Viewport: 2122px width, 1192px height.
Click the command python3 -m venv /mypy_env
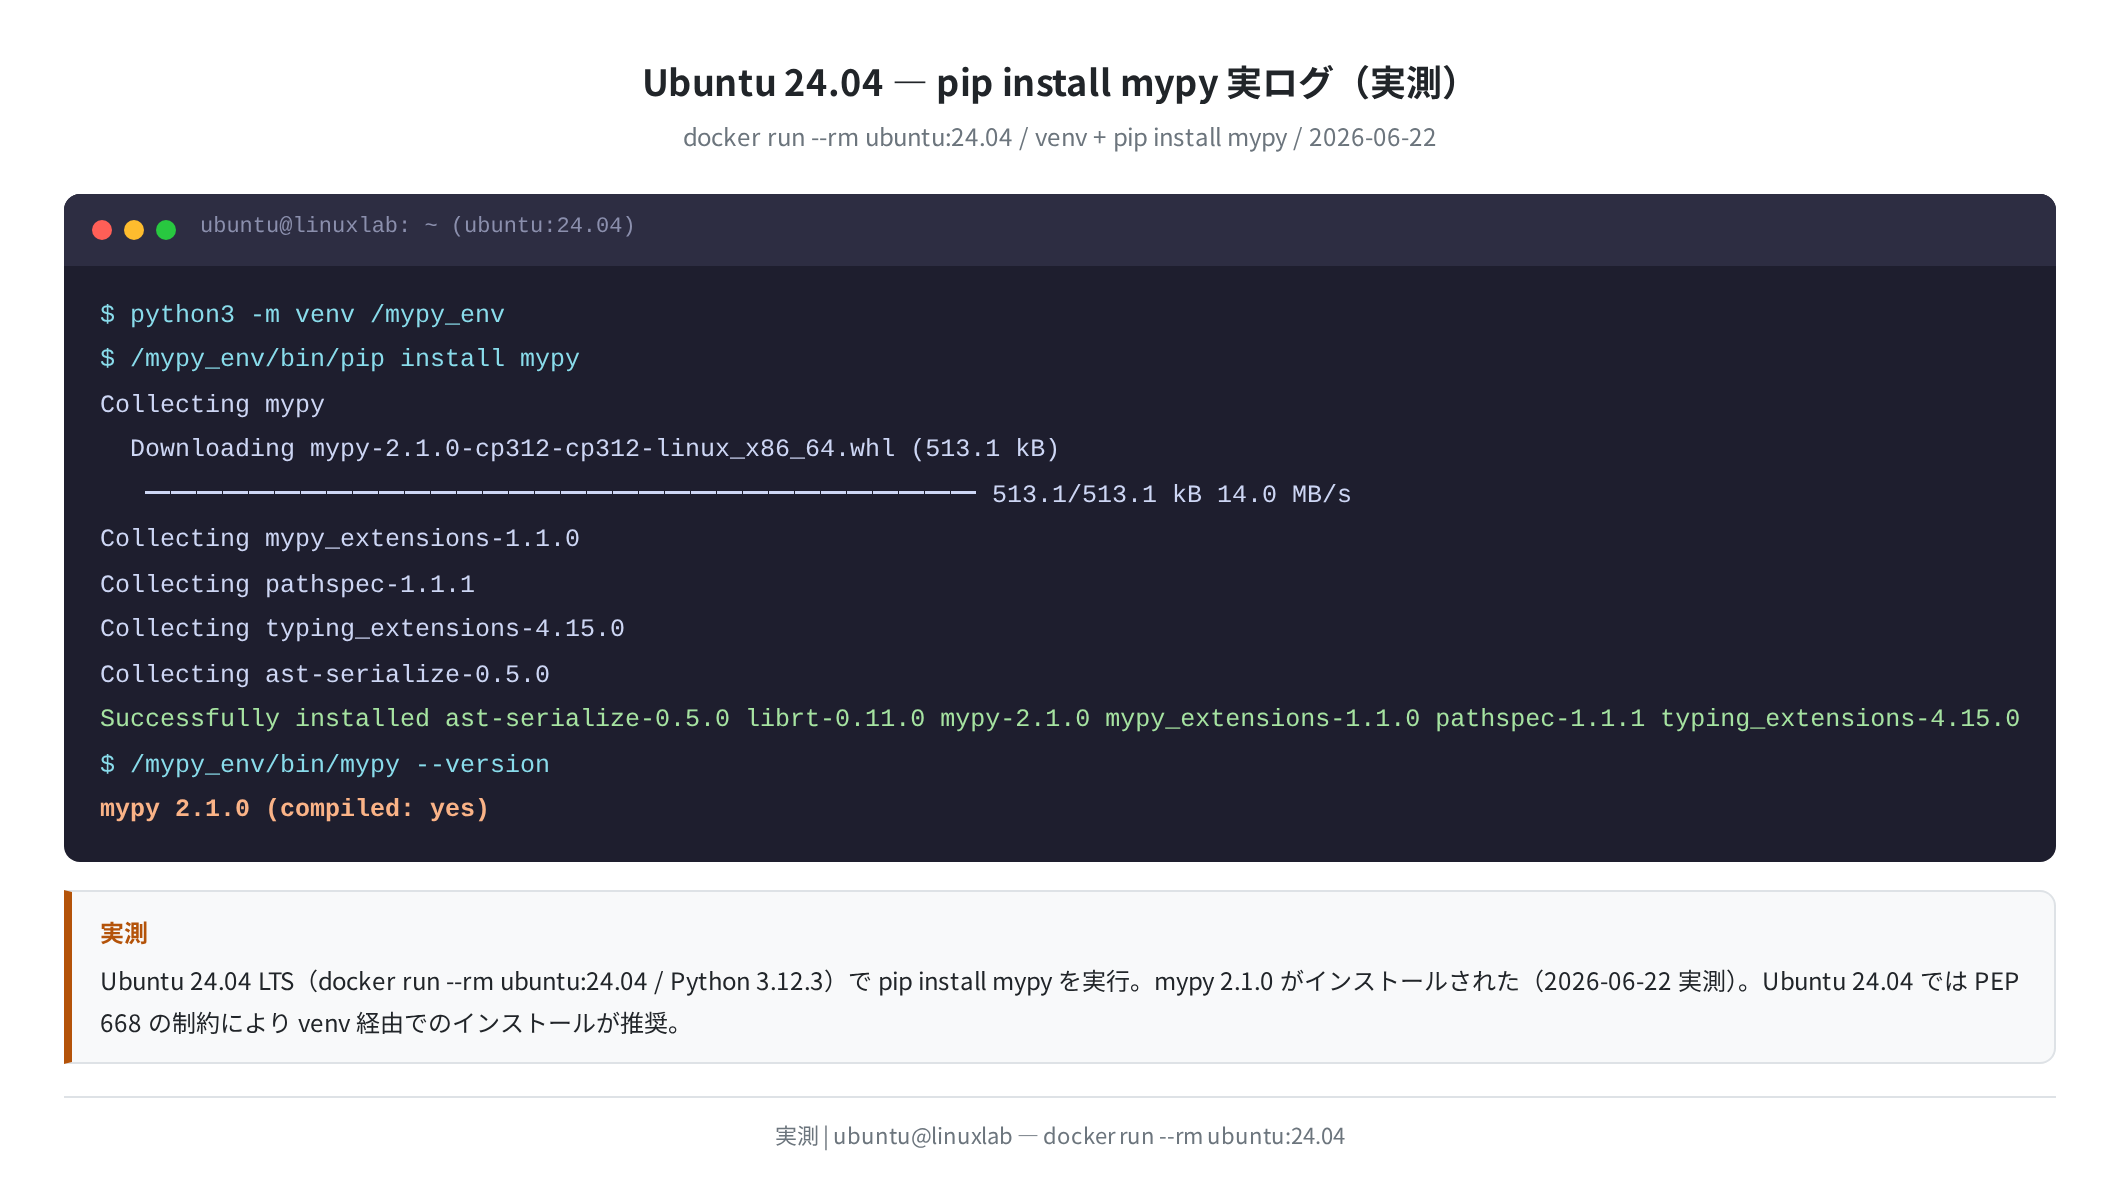coord(302,314)
